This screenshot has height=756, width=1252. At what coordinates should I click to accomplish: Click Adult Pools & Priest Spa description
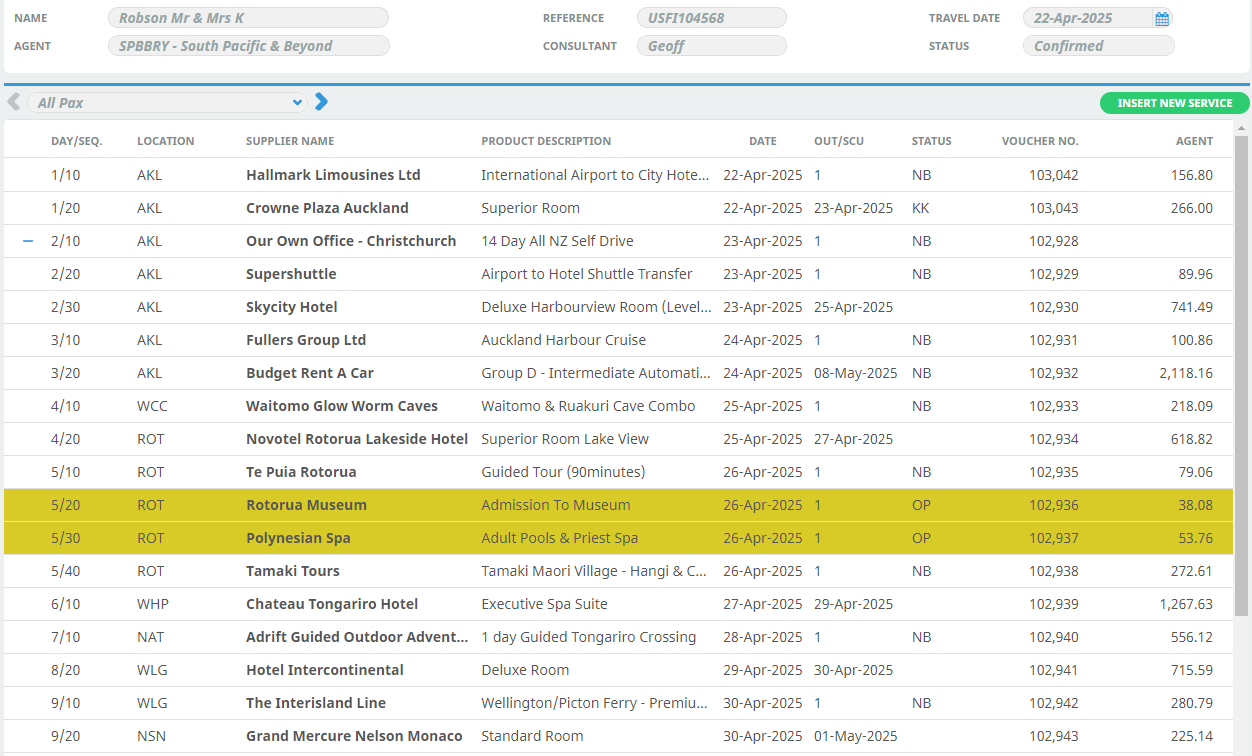(559, 538)
